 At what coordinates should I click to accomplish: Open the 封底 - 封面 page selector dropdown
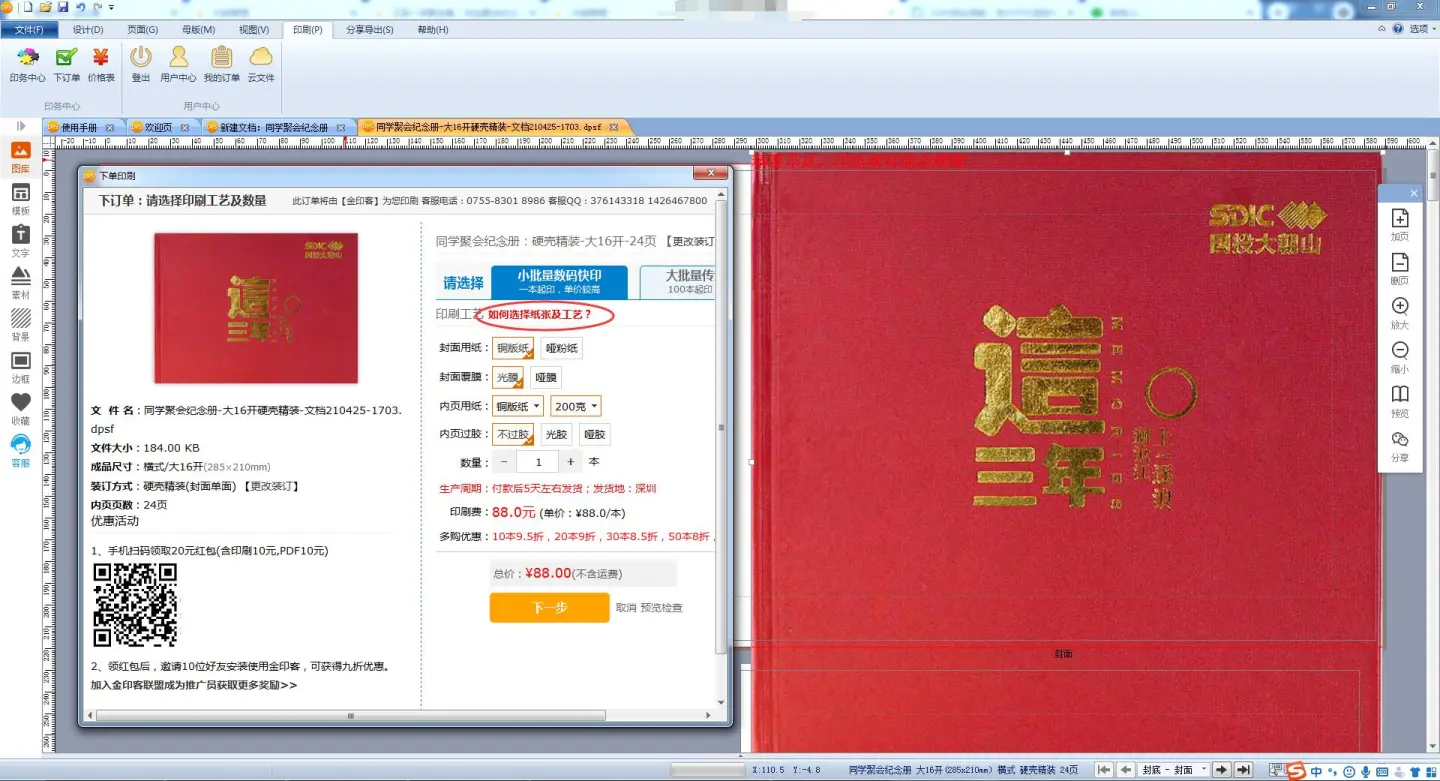1175,770
